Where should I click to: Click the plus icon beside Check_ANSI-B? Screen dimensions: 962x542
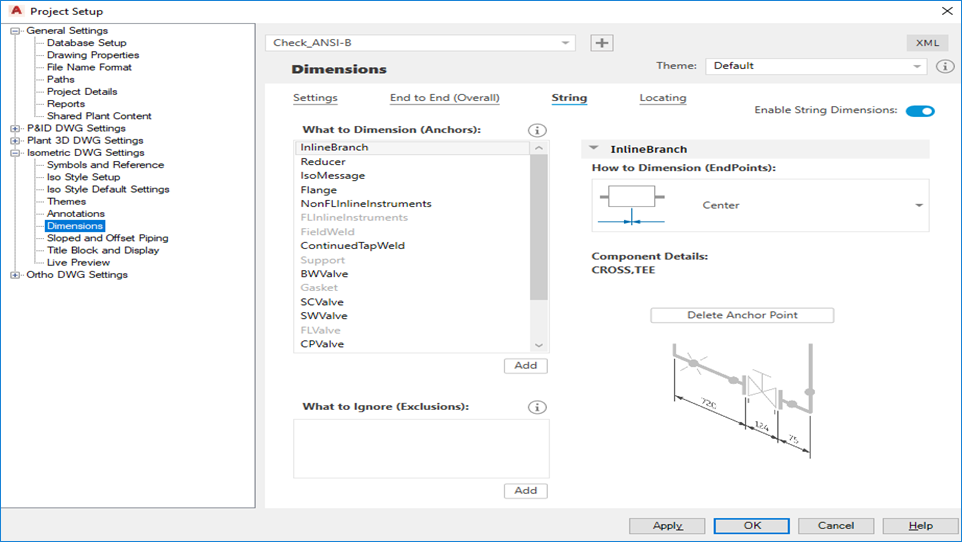(601, 43)
